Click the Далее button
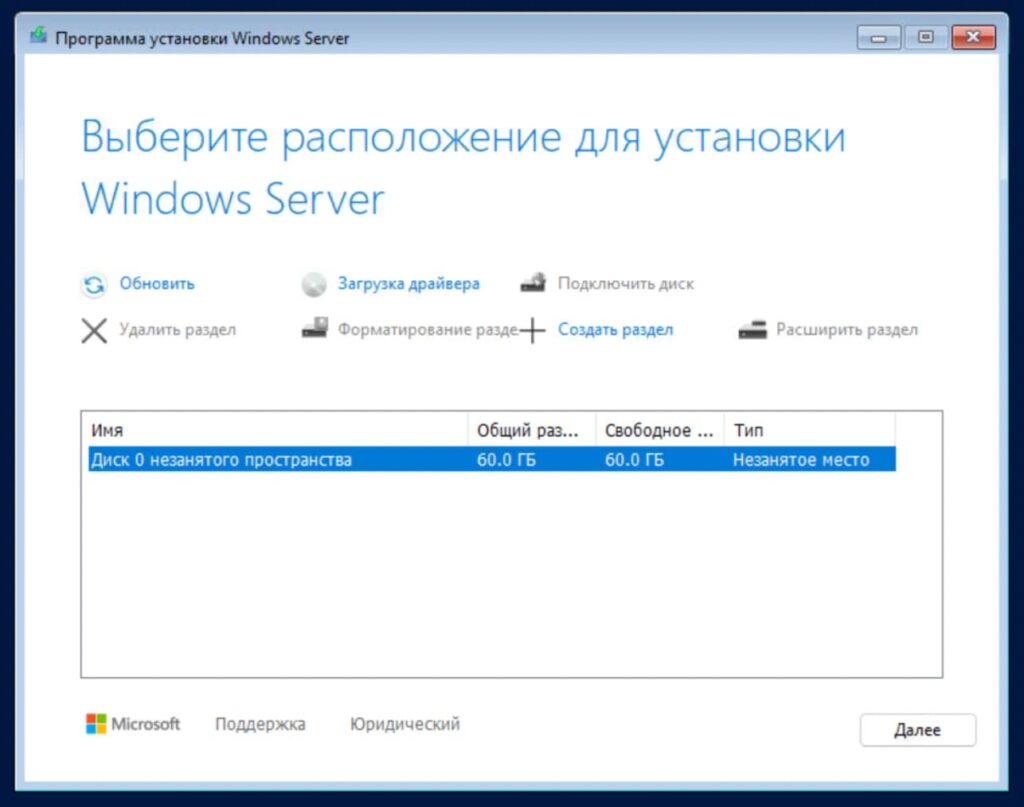Screen dimensions: 1024x807 point(918,730)
